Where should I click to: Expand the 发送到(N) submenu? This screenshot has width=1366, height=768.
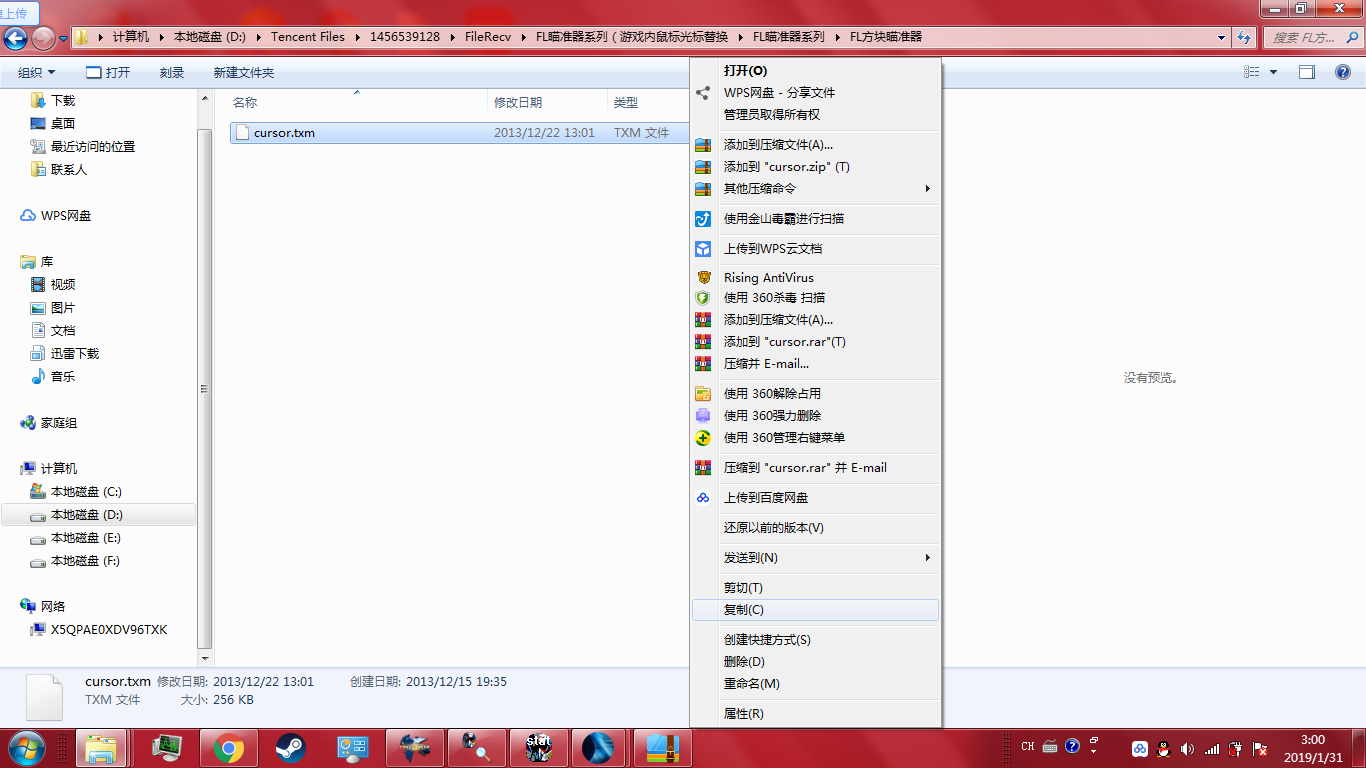coord(816,558)
